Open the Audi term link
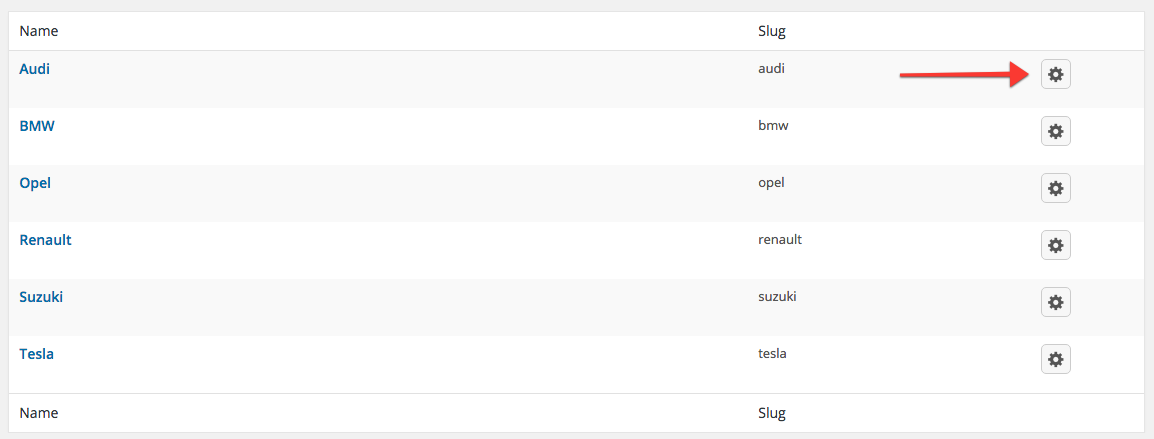Screen dimensions: 1154x439 [35, 69]
